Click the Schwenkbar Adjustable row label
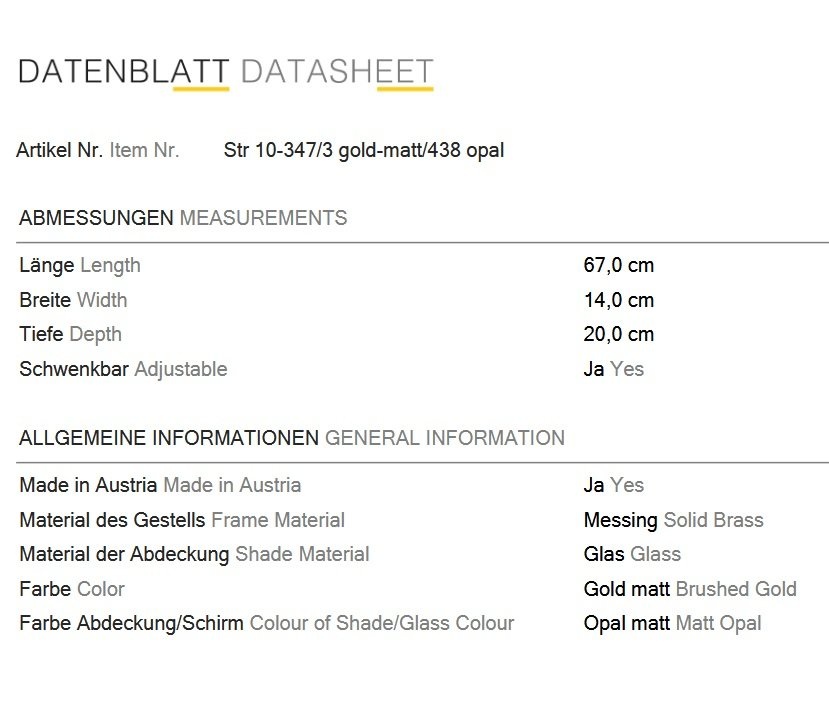829x709 pixels. pos(123,369)
